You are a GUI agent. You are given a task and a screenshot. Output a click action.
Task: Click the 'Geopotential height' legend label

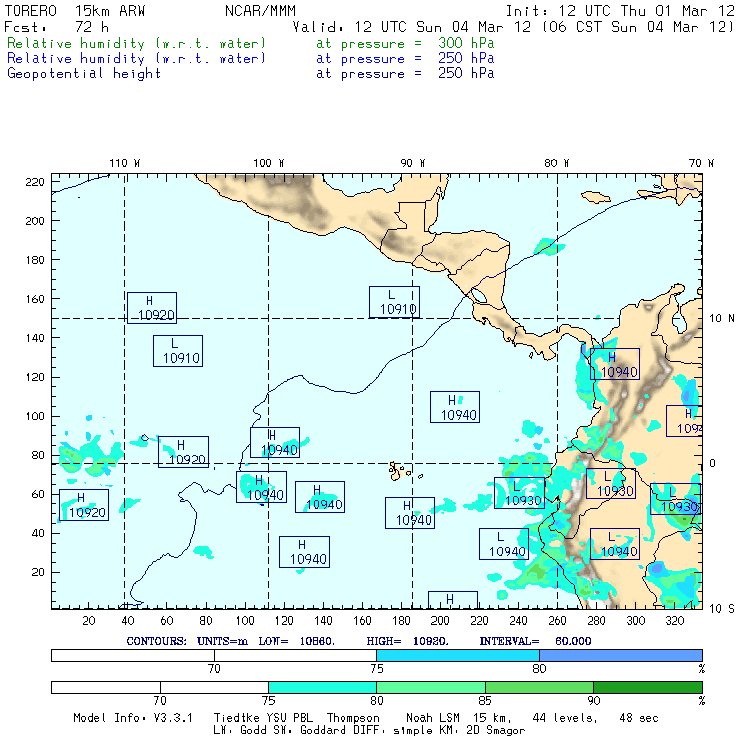84,74
